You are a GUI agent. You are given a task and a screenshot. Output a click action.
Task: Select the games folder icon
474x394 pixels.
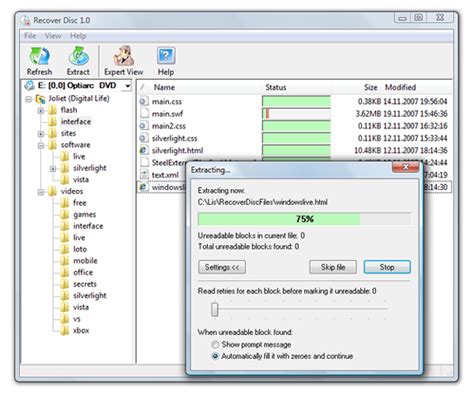(65, 215)
